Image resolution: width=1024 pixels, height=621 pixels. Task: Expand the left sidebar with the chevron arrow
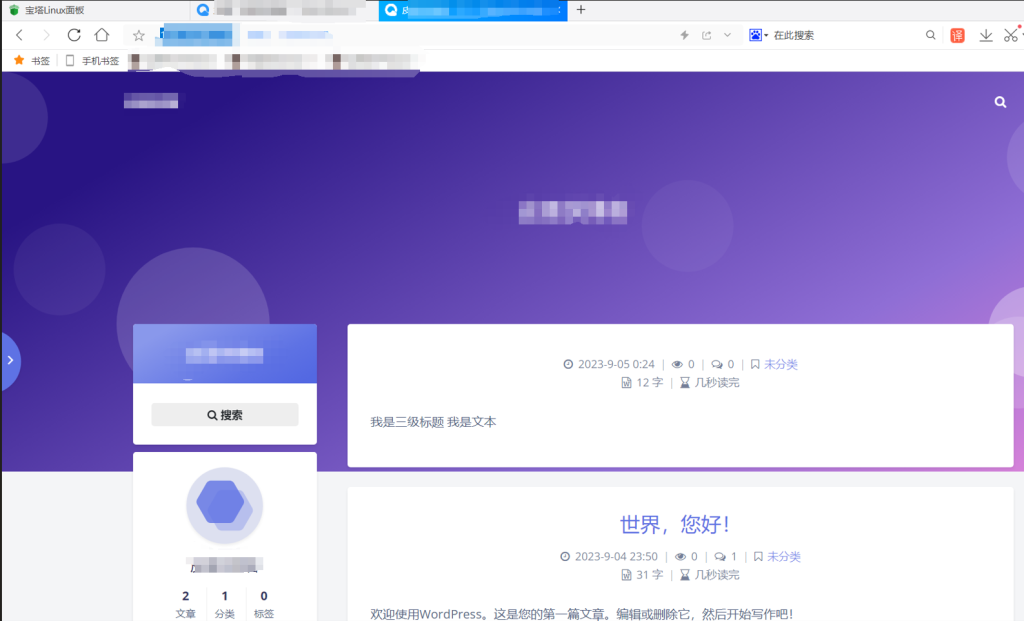pyautogui.click(x=10, y=359)
